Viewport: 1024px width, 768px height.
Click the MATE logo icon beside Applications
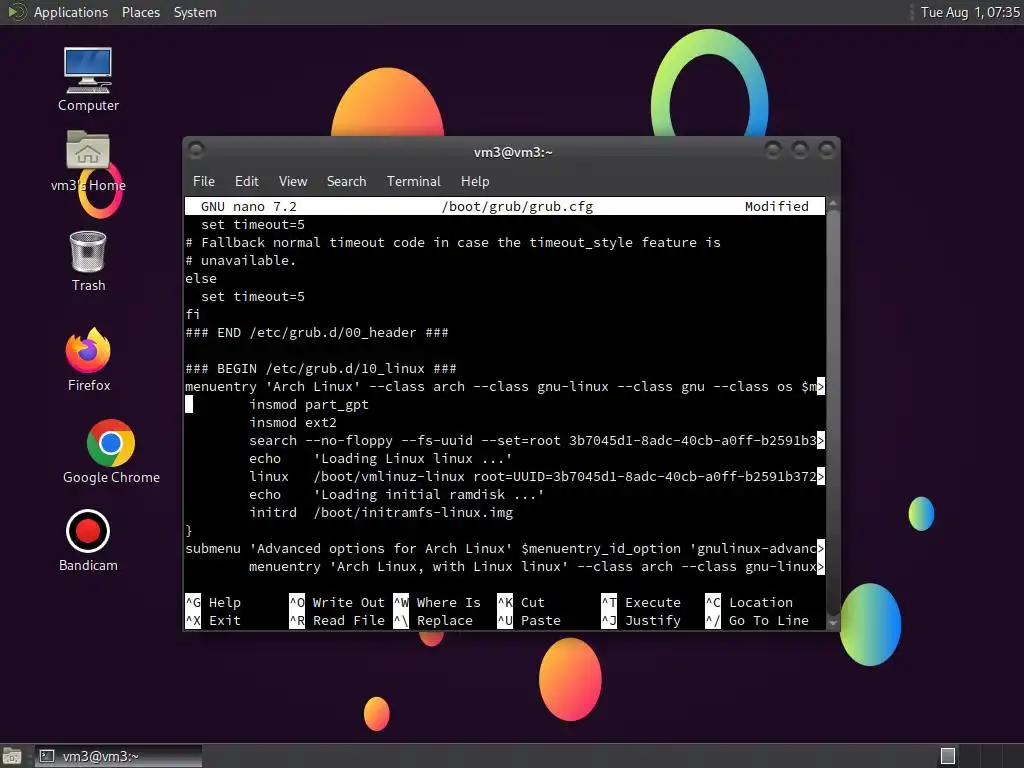coord(16,12)
